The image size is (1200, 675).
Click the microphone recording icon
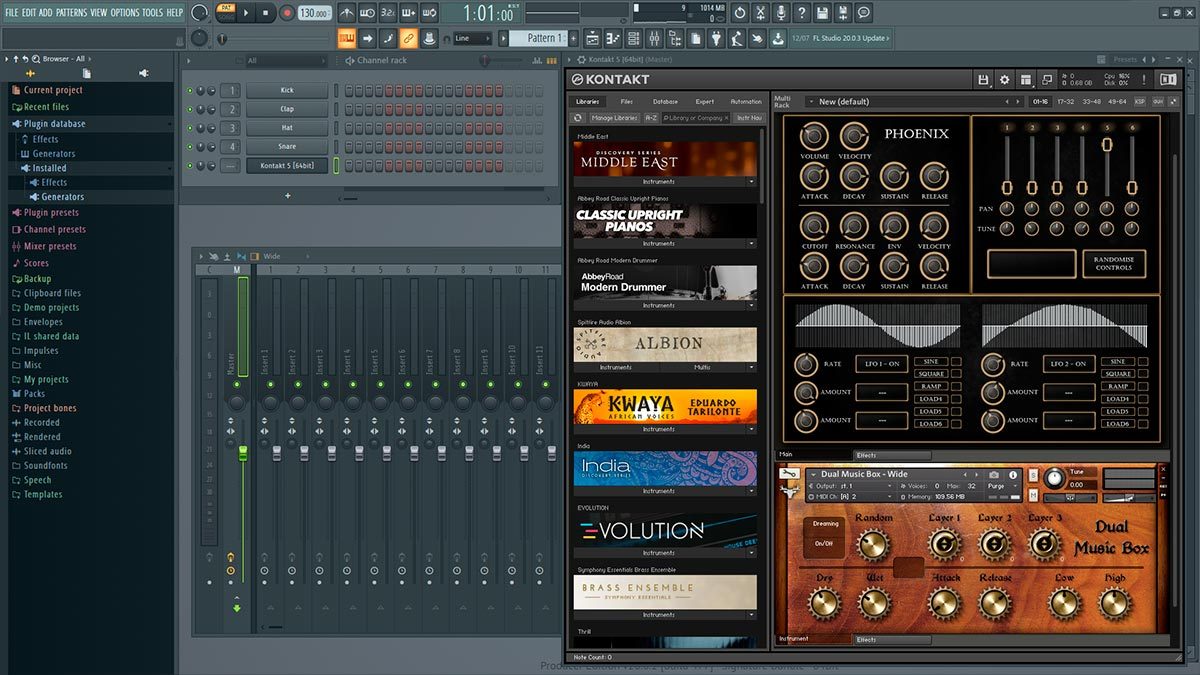pos(781,13)
